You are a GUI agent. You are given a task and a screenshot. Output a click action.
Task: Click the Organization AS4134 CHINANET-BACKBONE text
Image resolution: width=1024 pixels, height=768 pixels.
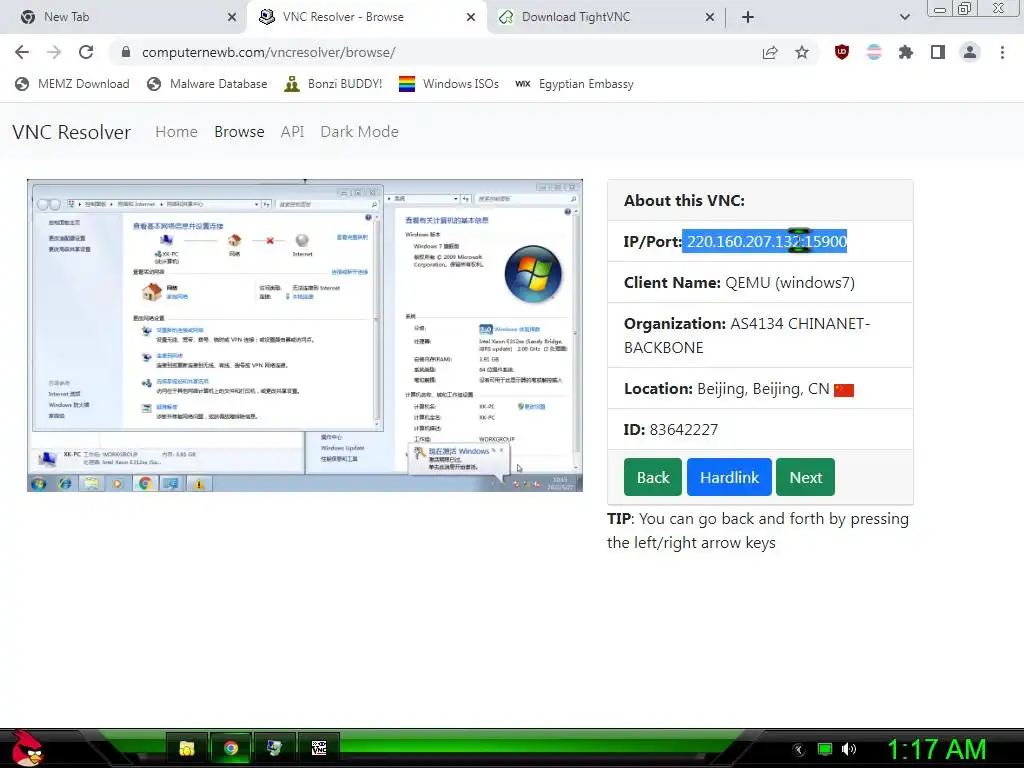point(747,336)
